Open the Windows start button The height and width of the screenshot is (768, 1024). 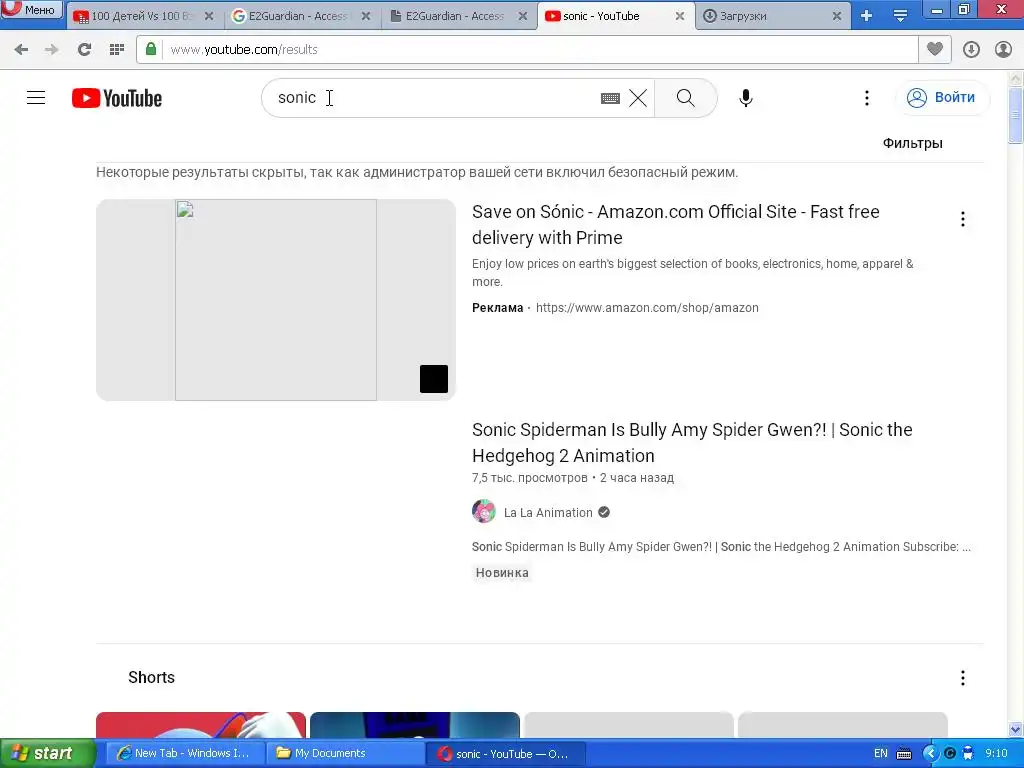pyautogui.click(x=47, y=753)
